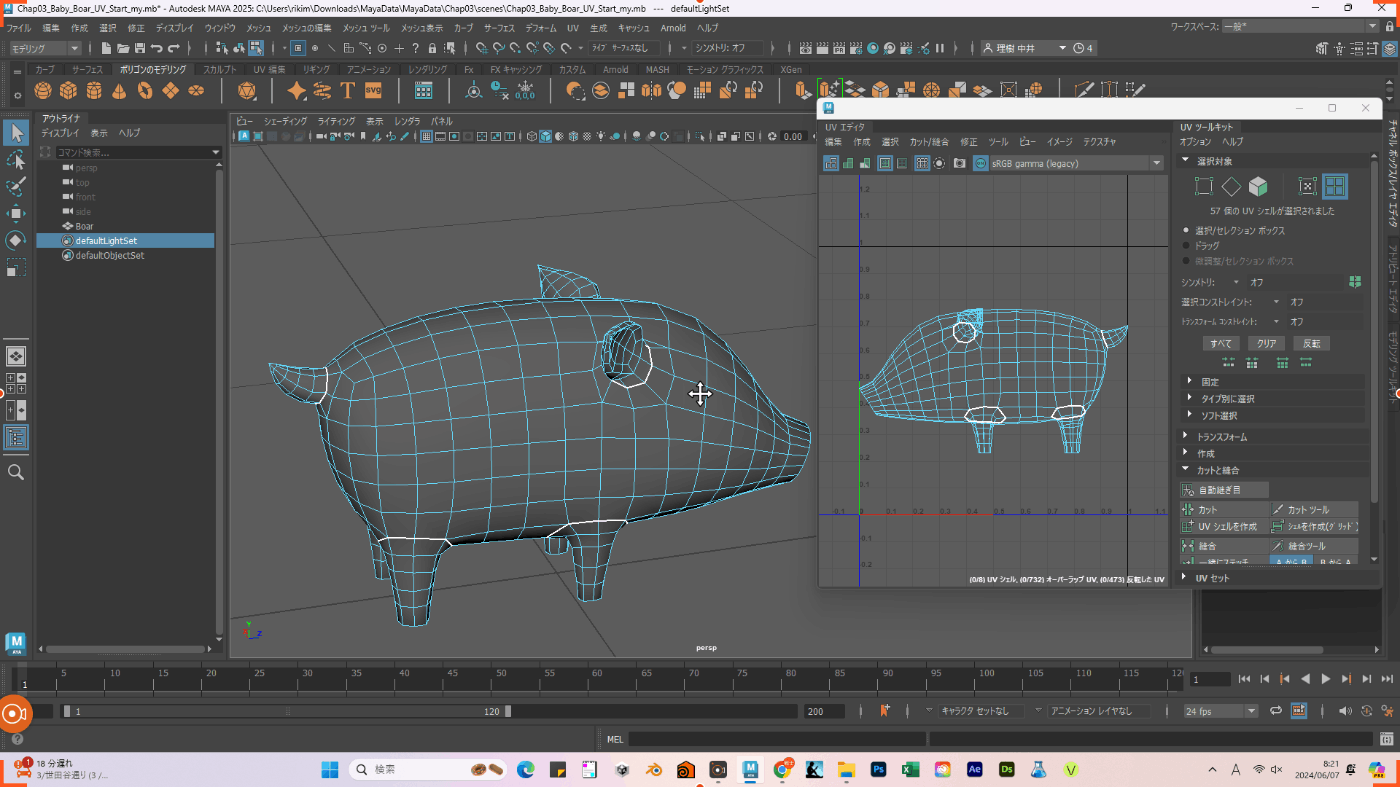
Task: Click the Undo arrow icon
Action: coord(157,48)
